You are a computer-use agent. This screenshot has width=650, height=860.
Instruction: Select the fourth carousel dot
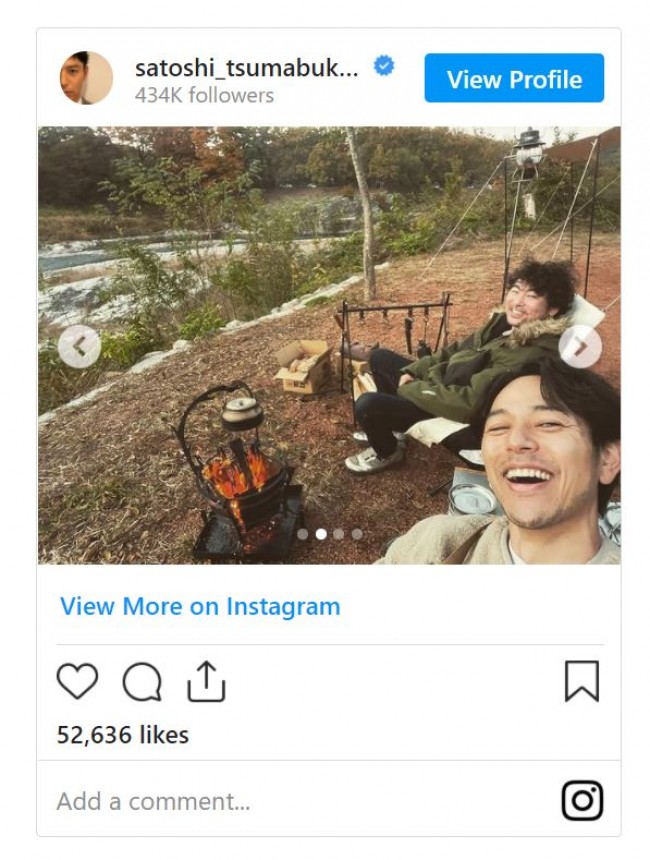(357, 534)
